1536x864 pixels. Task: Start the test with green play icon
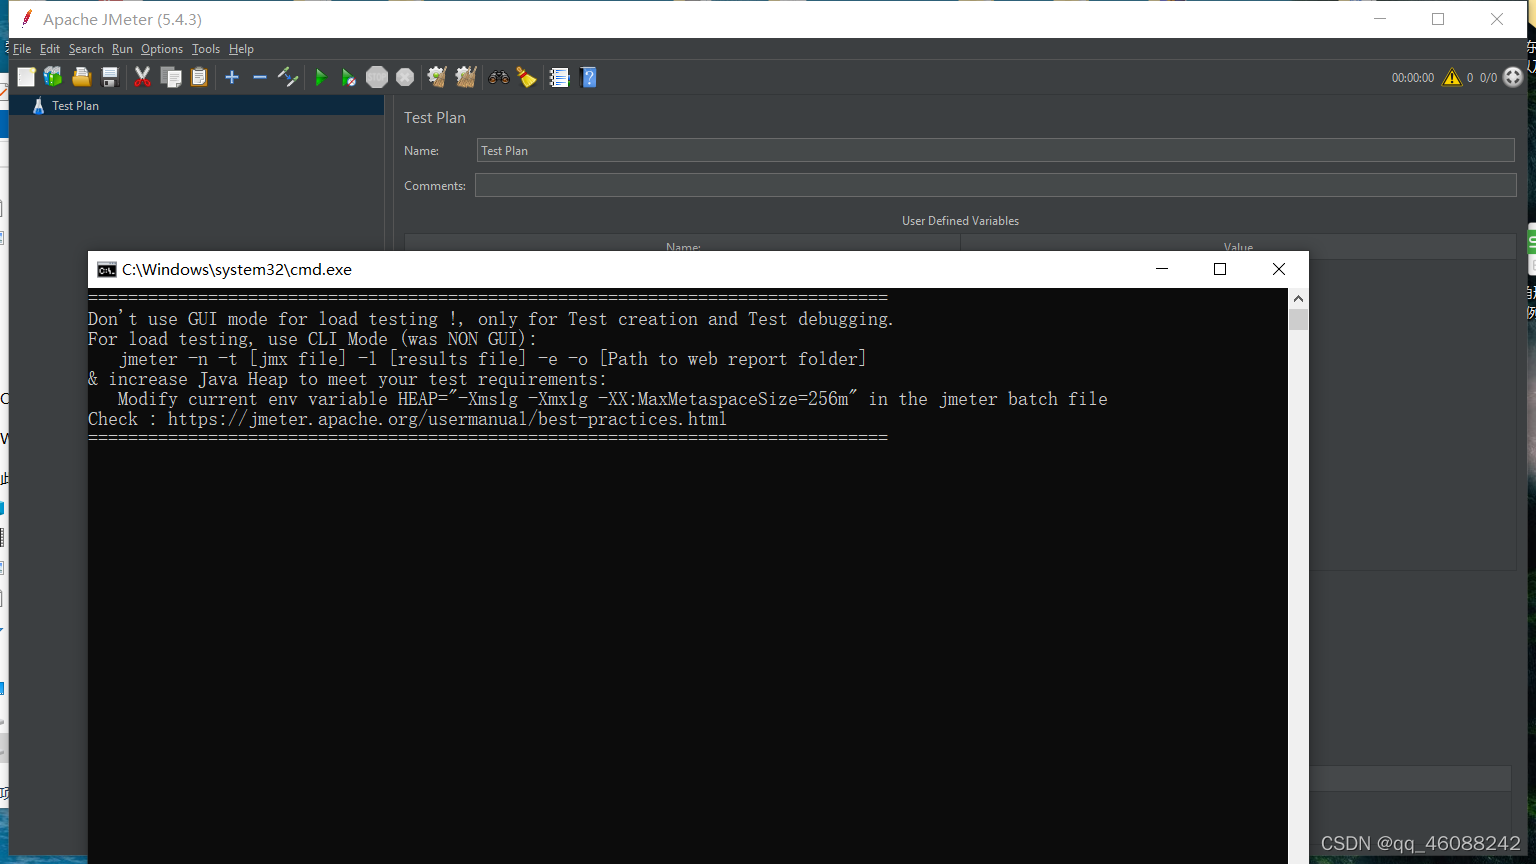321,77
